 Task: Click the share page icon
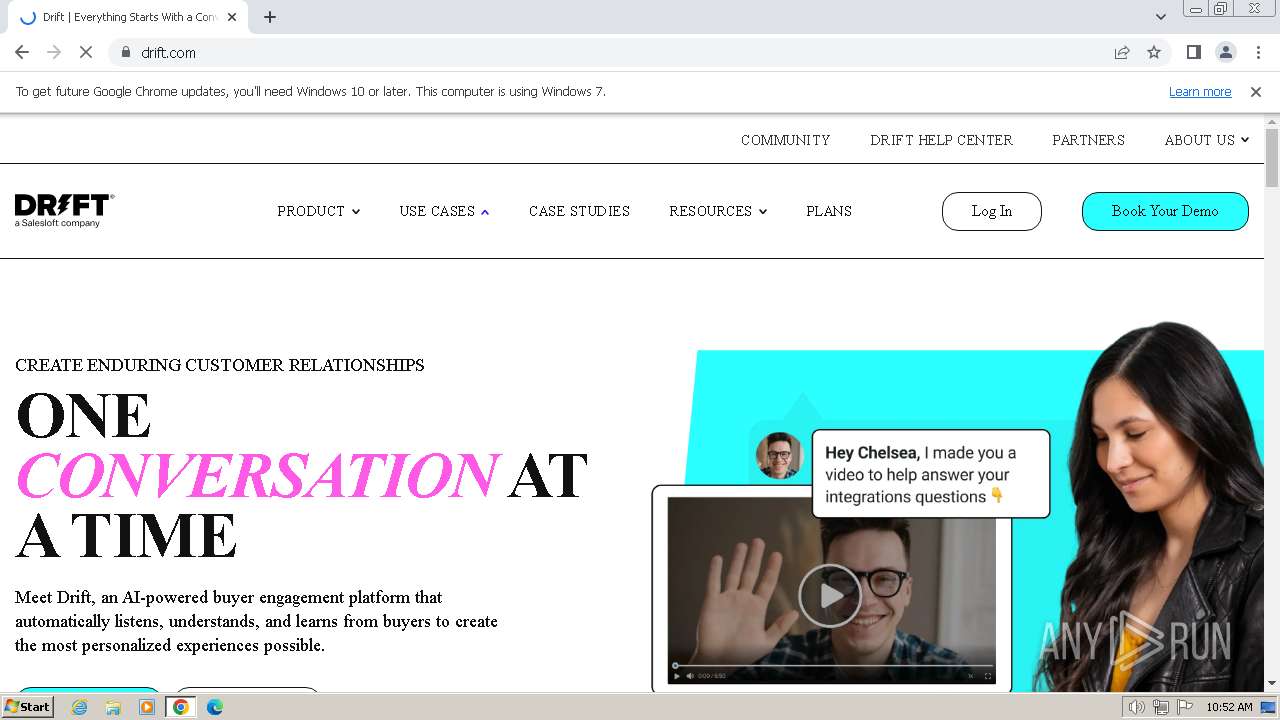[1122, 52]
